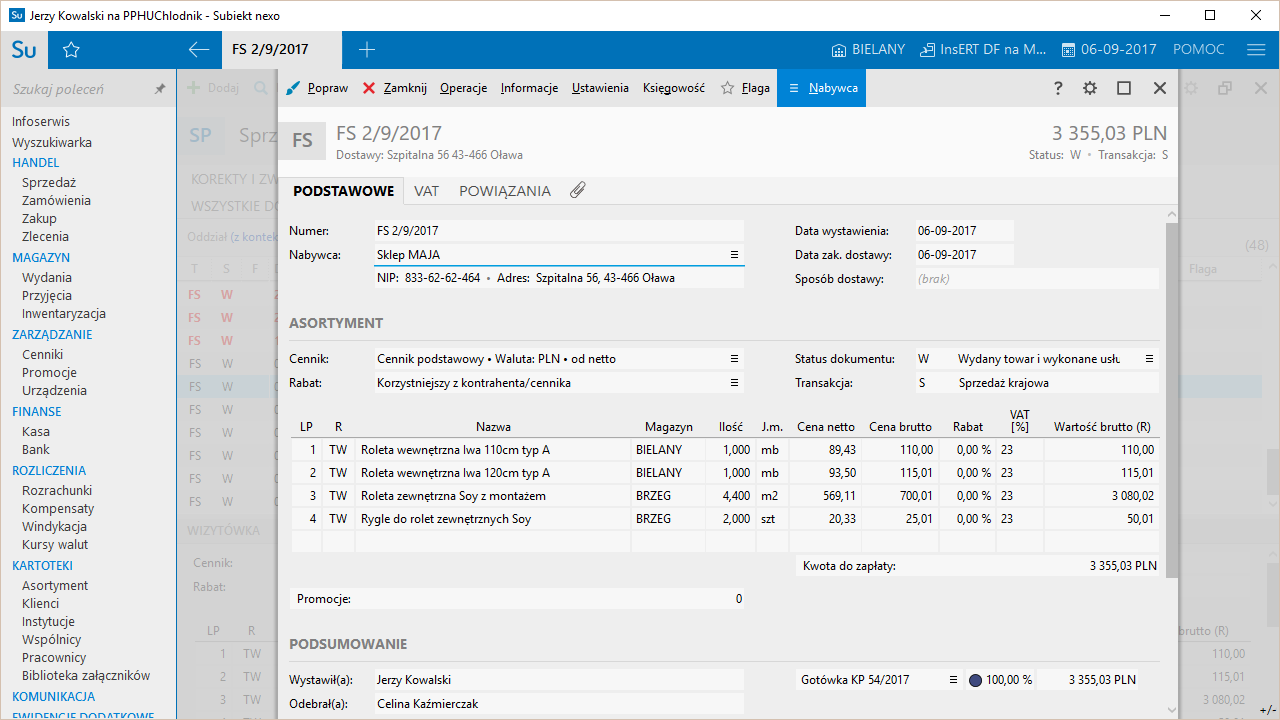Open a new tab with plus icon
This screenshot has width=1280, height=720.
coord(367,50)
